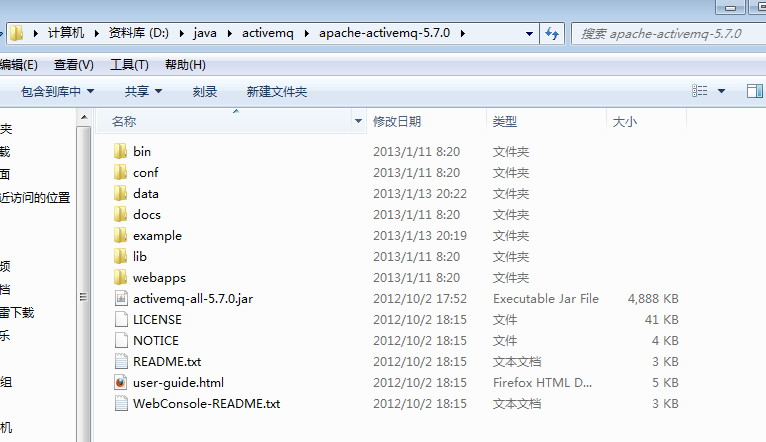This screenshot has width=766, height=442.
Task: Select the lib folder icon
Action: coord(120,256)
